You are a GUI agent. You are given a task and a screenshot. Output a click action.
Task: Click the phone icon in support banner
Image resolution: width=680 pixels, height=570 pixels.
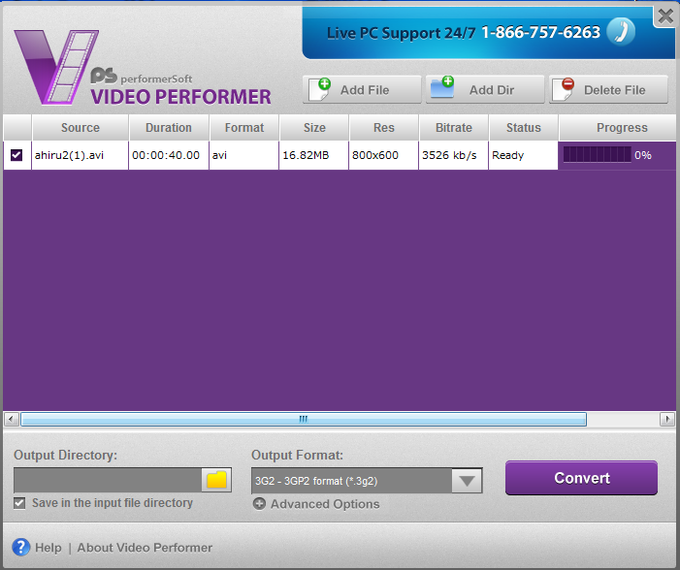(621, 32)
